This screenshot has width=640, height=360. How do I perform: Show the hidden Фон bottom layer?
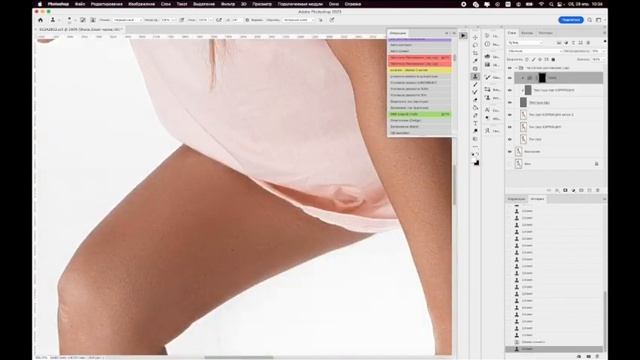click(510, 164)
